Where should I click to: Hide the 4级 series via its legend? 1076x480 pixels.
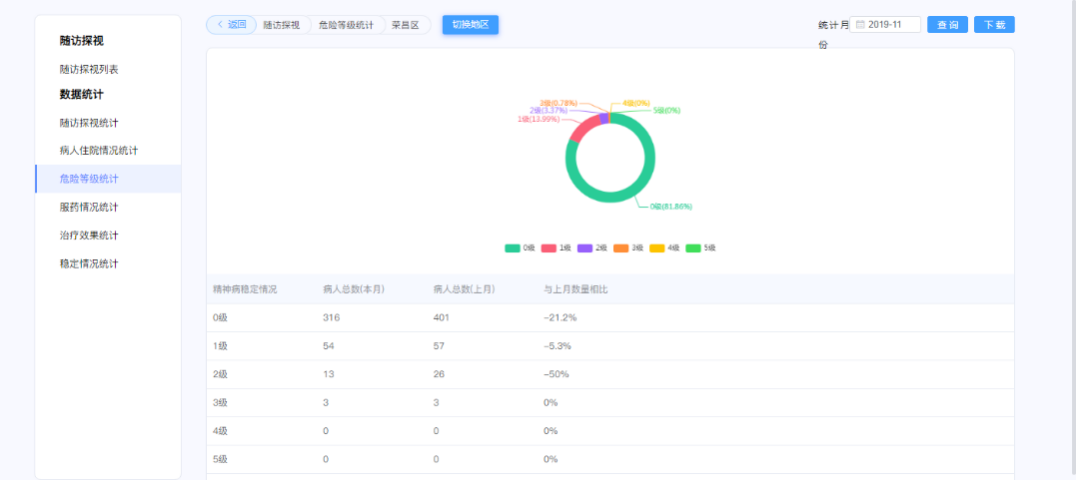664,247
